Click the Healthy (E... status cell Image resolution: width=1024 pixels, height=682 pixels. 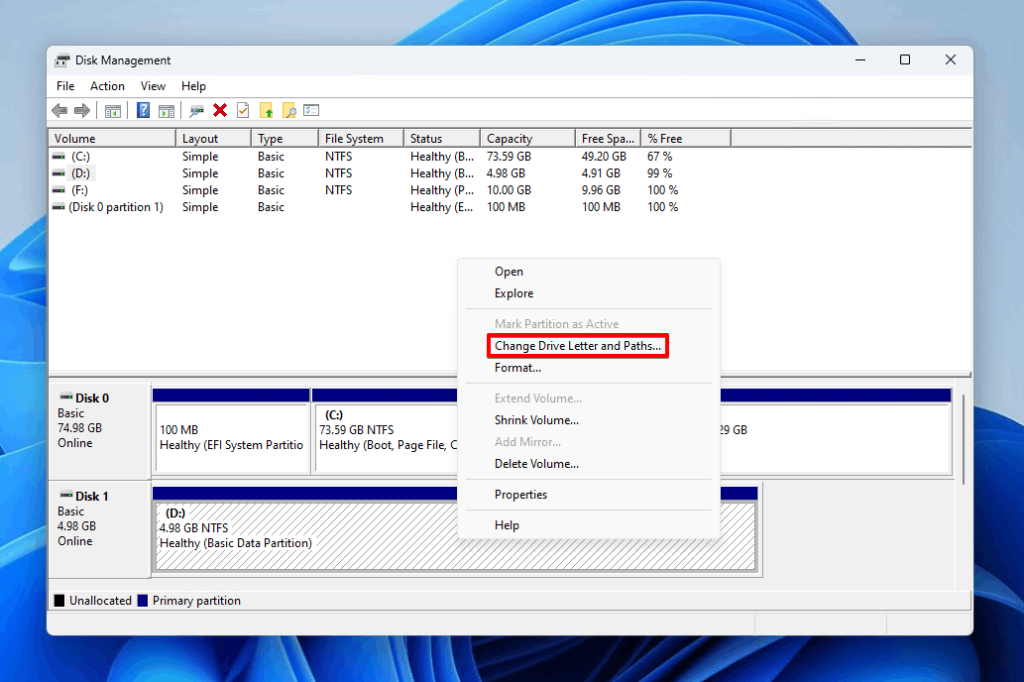pos(442,207)
